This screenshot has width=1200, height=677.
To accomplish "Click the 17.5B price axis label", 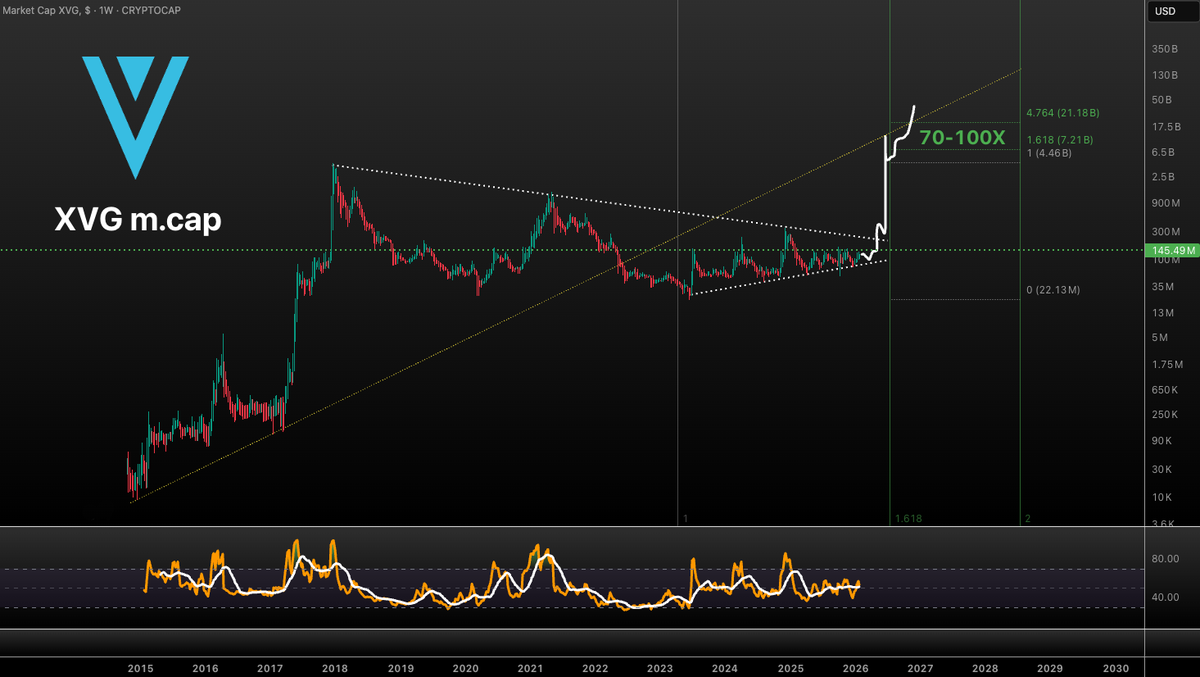I will [1166, 127].
